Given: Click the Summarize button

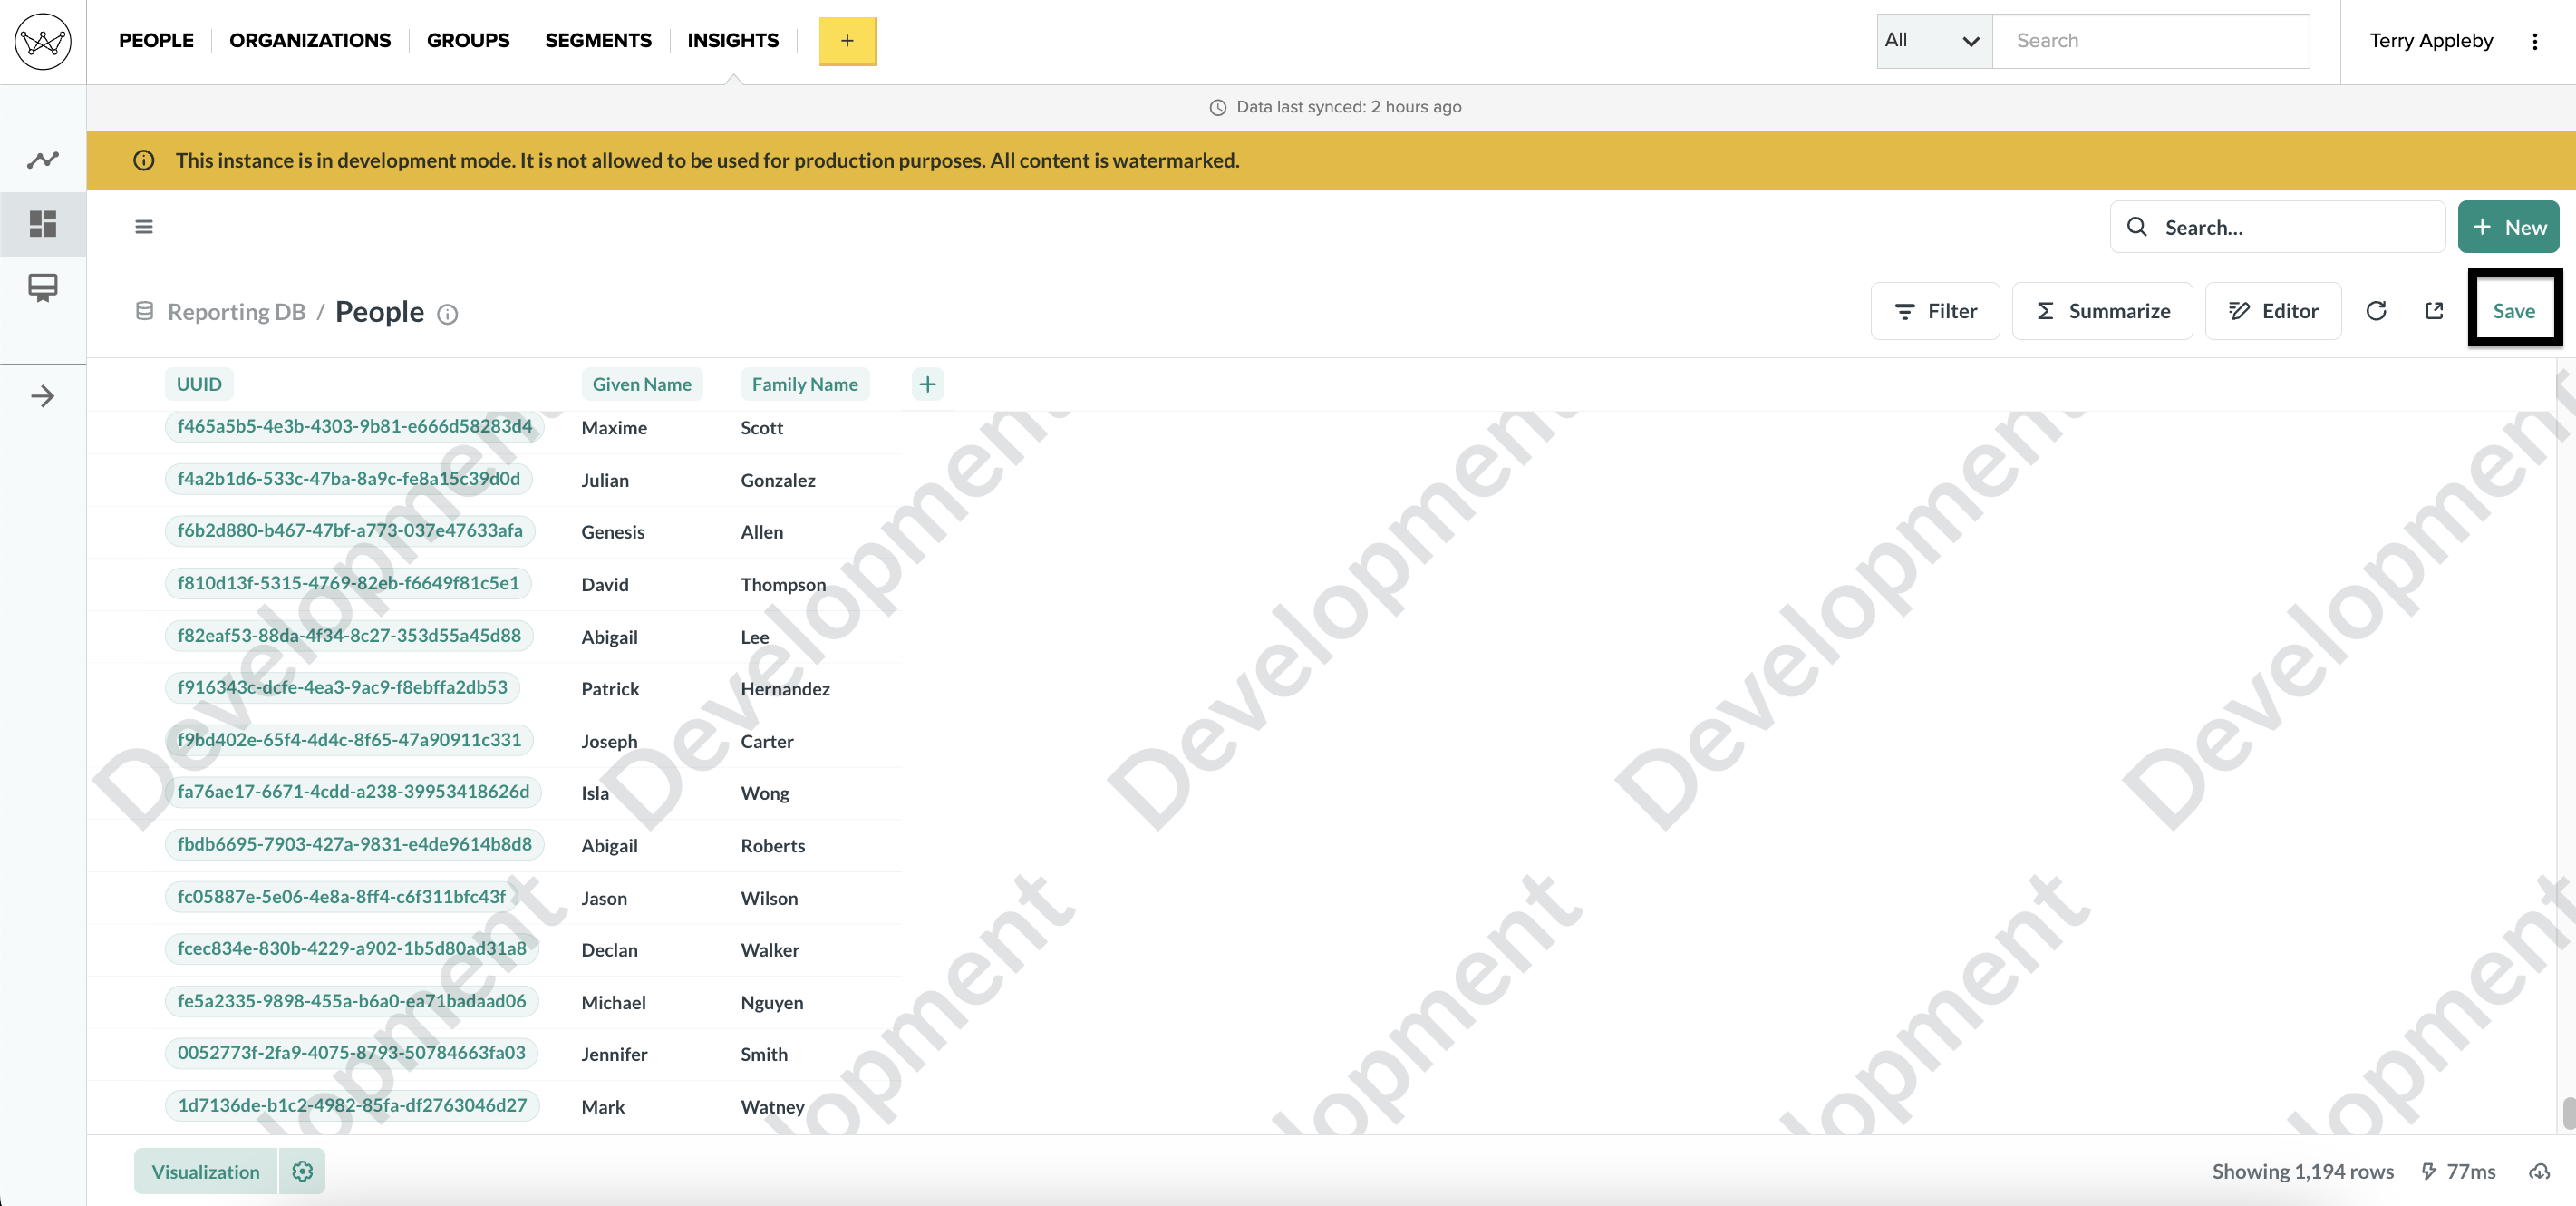Looking at the screenshot, I should coord(2102,311).
